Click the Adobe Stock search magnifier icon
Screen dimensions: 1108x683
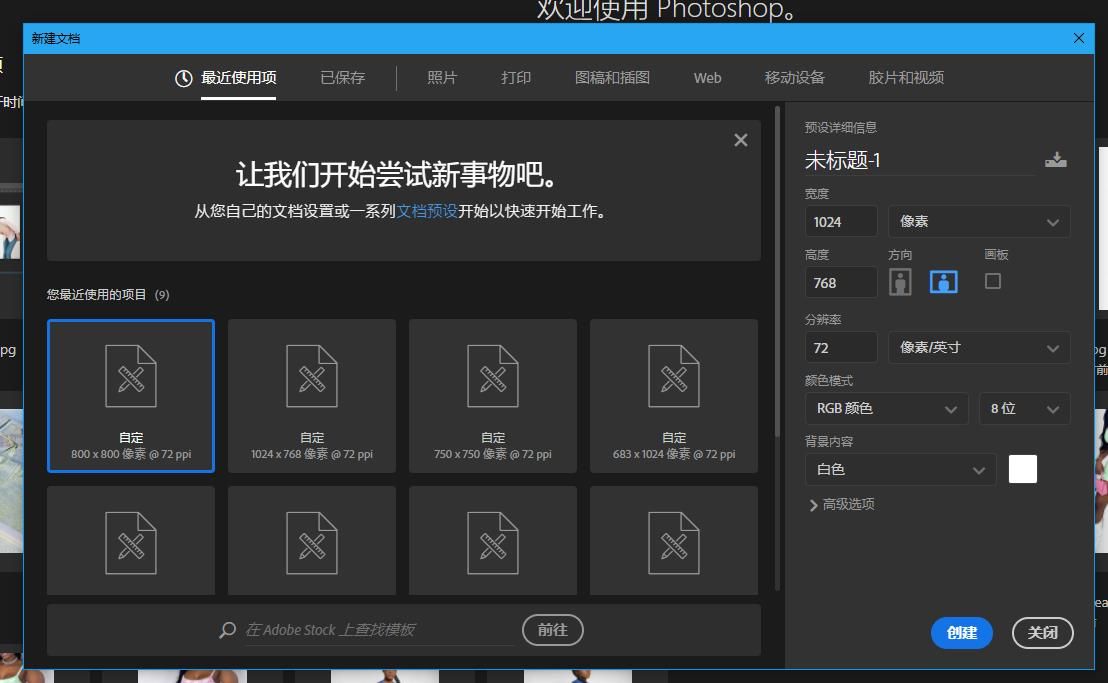click(226, 630)
